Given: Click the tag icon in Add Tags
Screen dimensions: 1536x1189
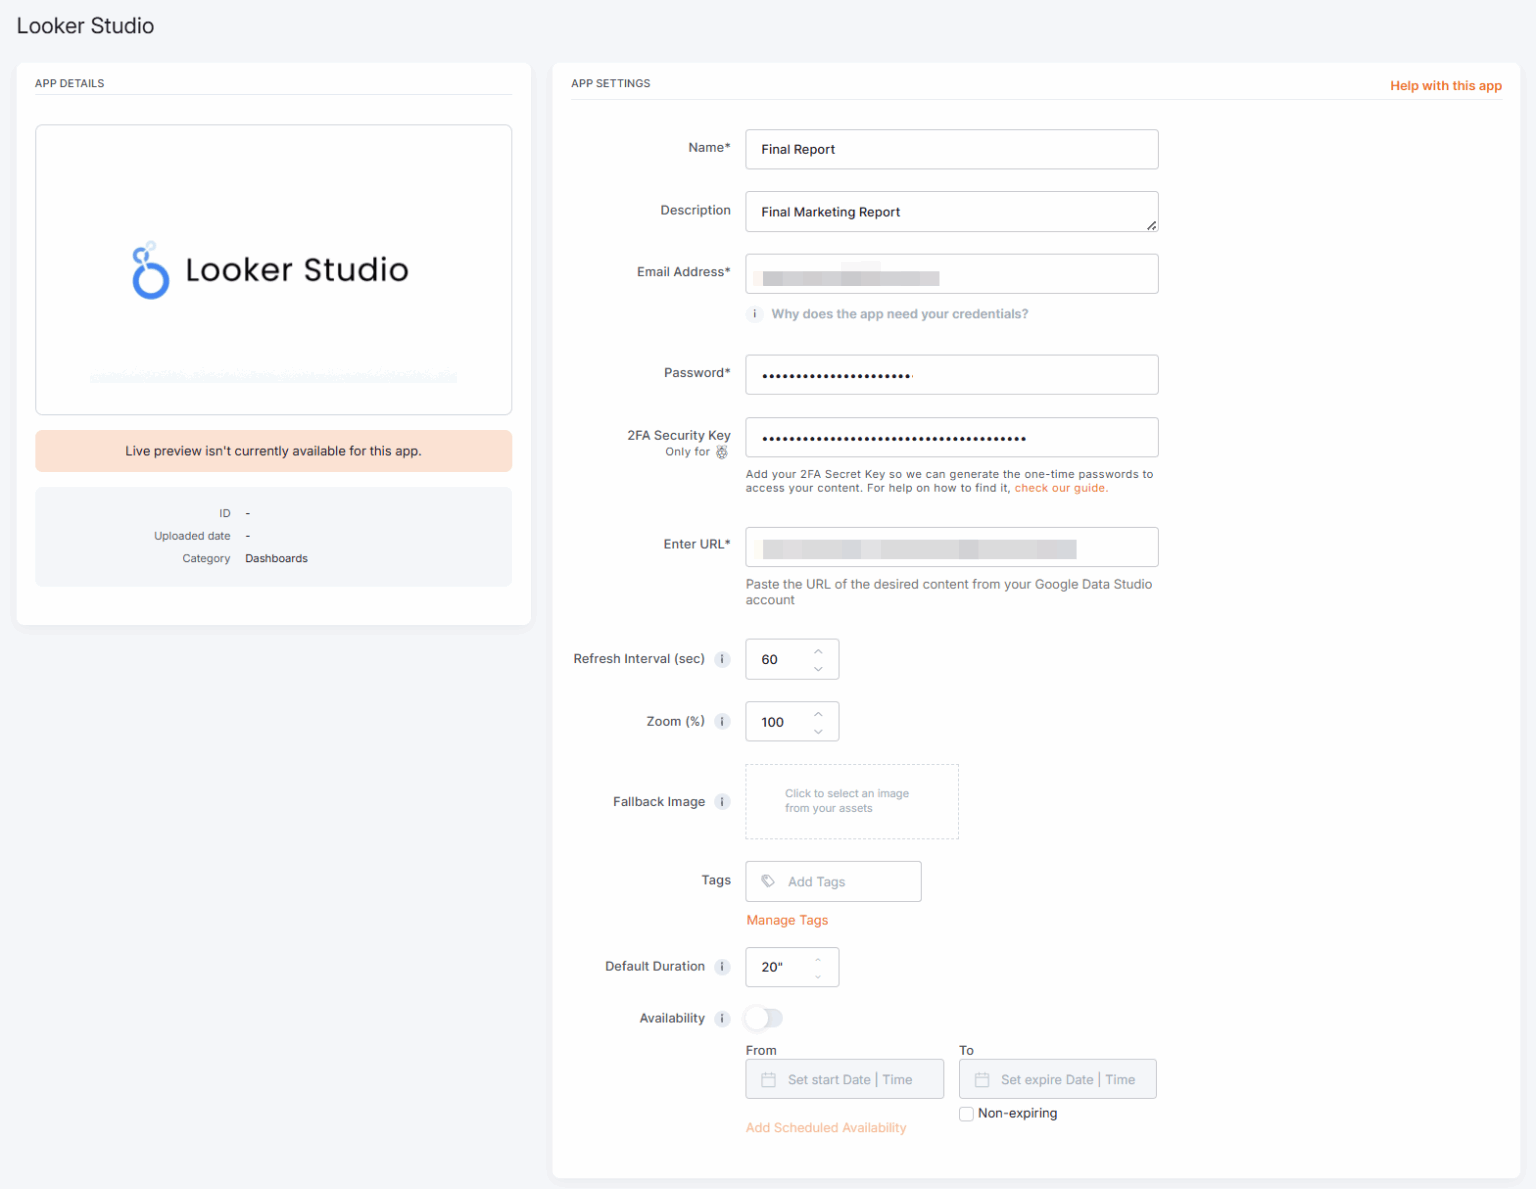Looking at the screenshot, I should pyautogui.click(x=768, y=881).
